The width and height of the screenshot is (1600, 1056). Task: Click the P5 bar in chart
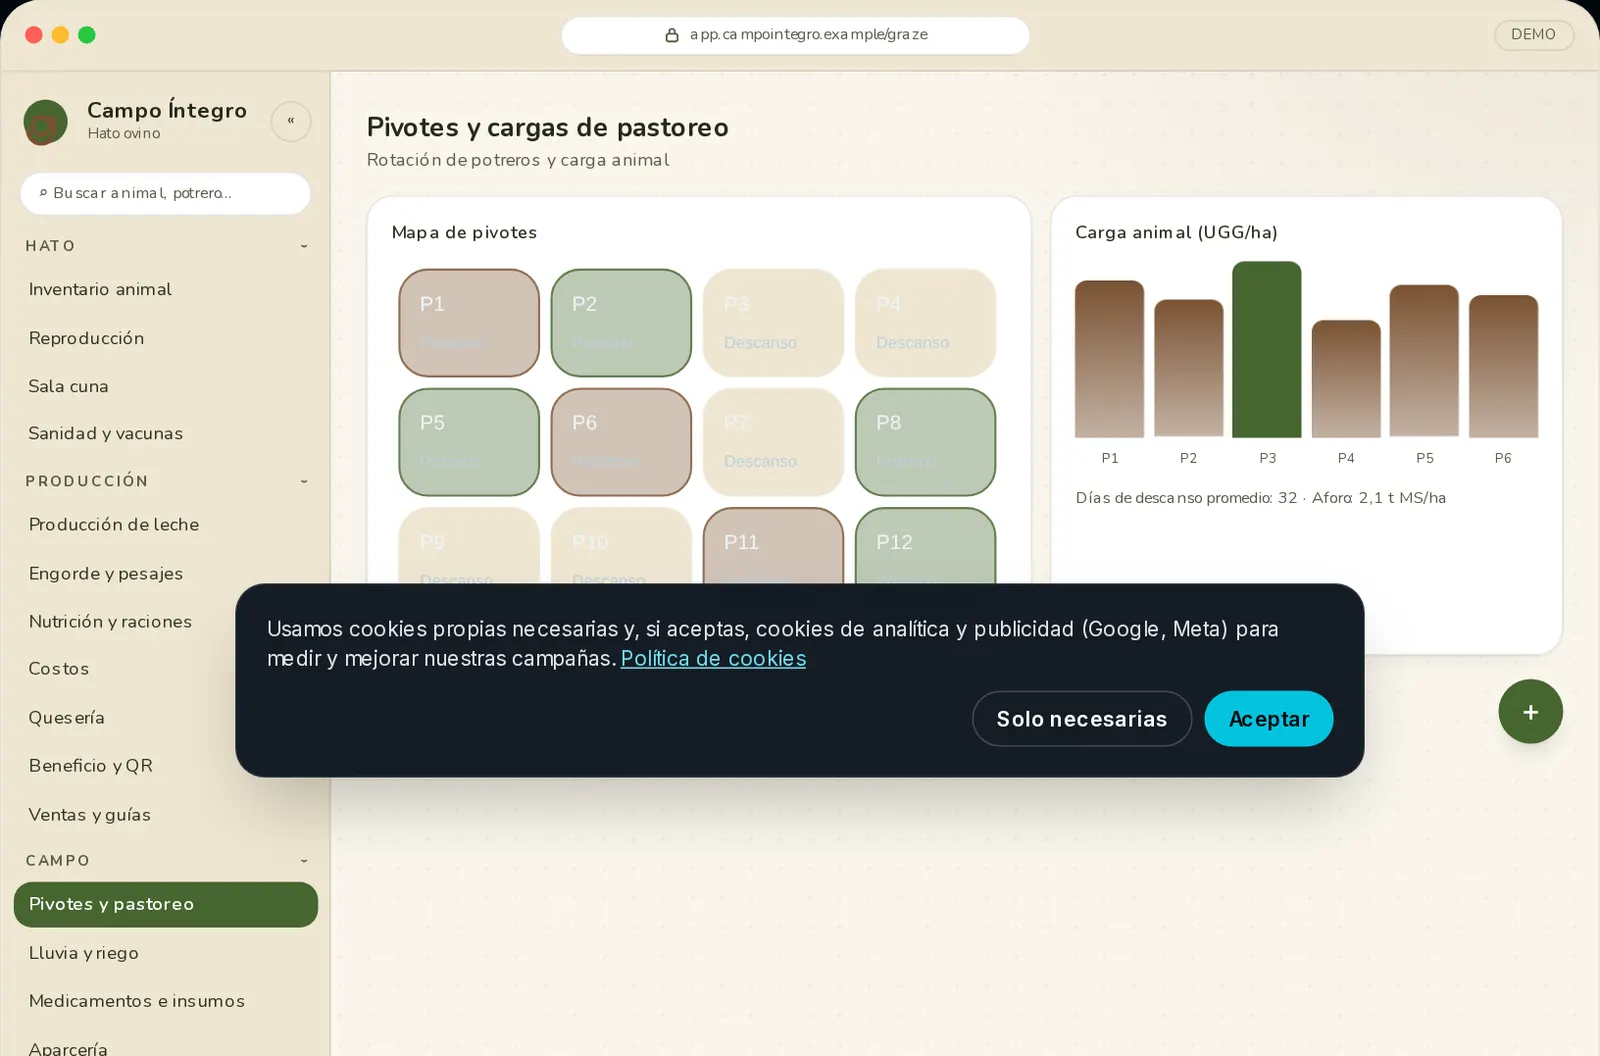point(1424,361)
